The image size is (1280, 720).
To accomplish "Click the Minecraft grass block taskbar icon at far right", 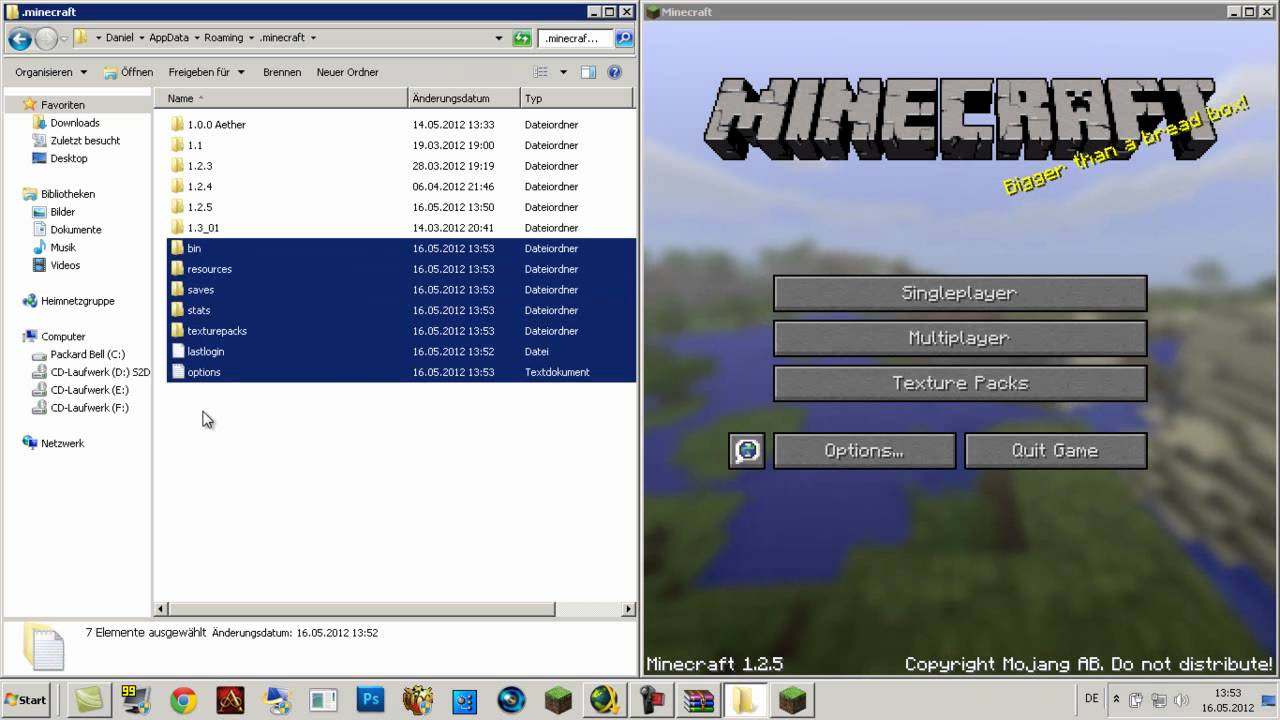I will click(793, 700).
